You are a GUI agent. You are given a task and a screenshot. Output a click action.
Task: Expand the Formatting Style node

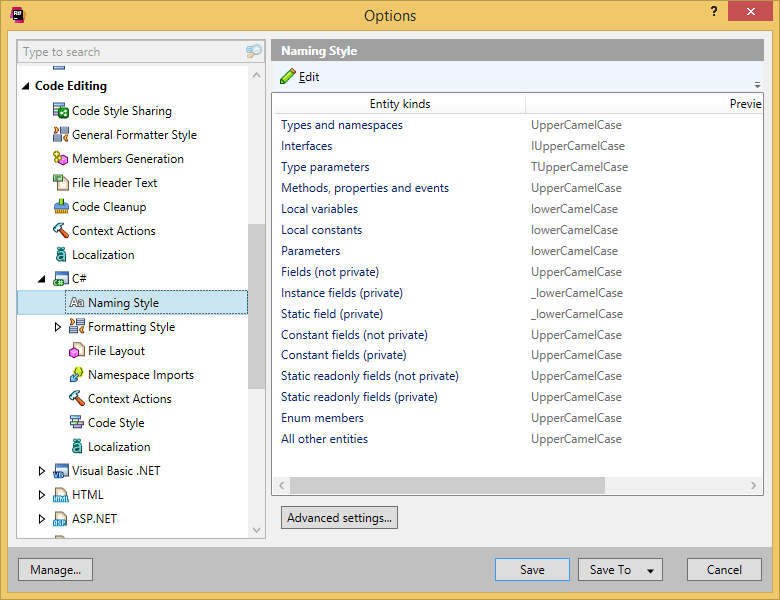58,327
